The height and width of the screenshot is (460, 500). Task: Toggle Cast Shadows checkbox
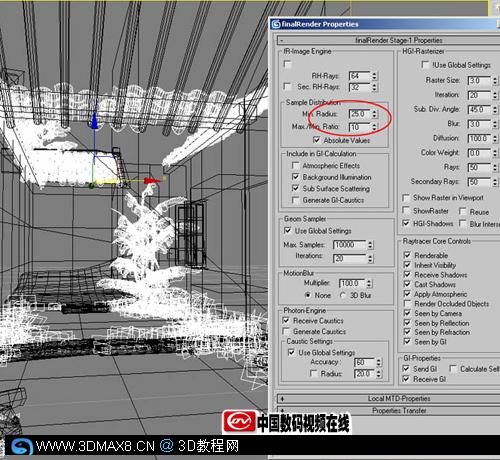coord(407,284)
